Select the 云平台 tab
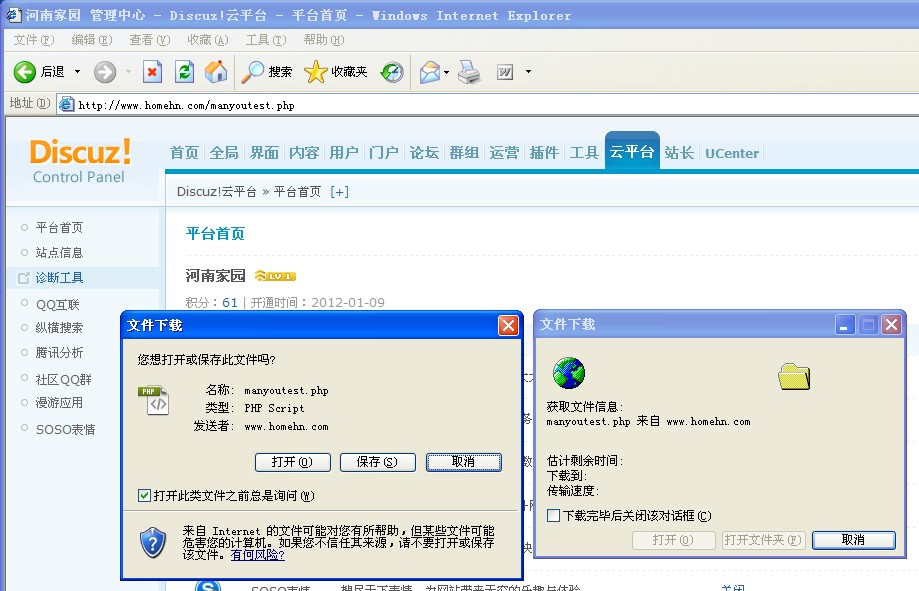 click(x=632, y=151)
